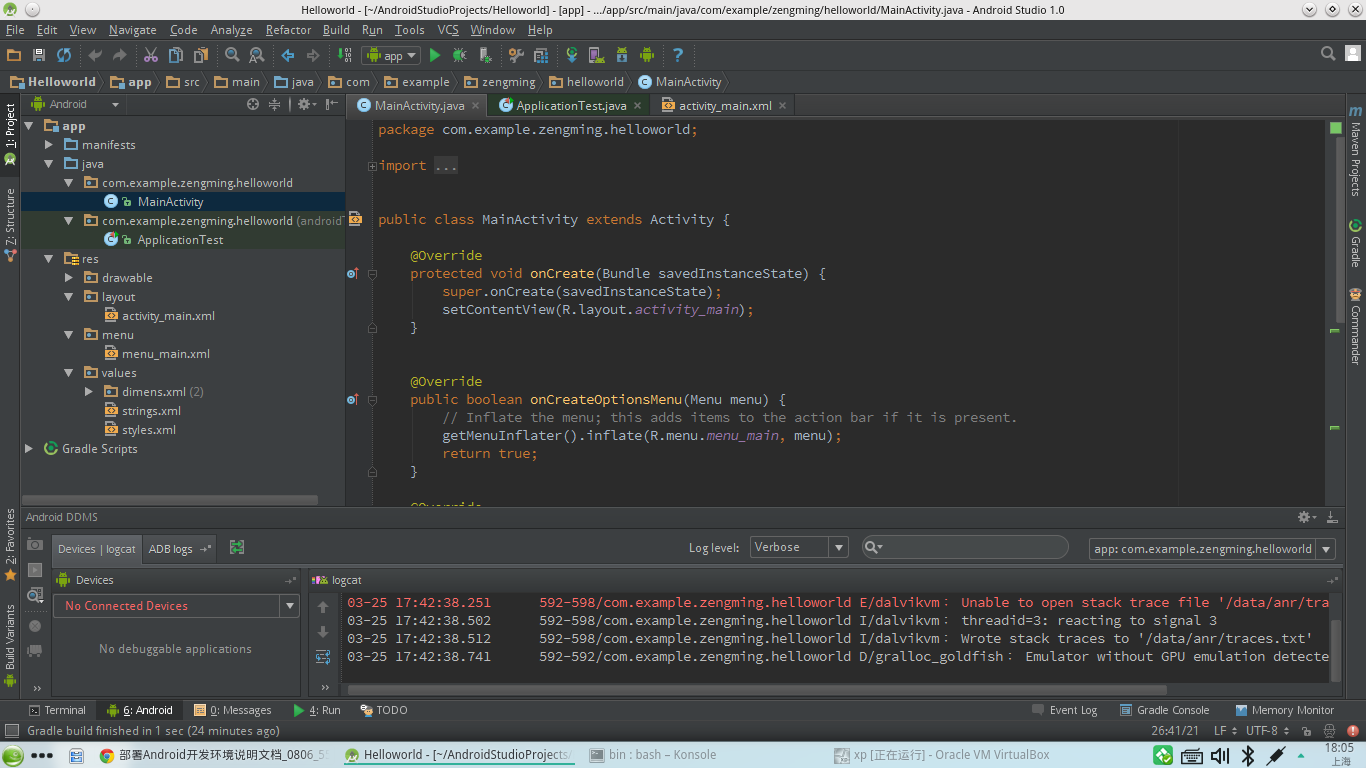Expand the folded import block in editor

tap(373, 166)
